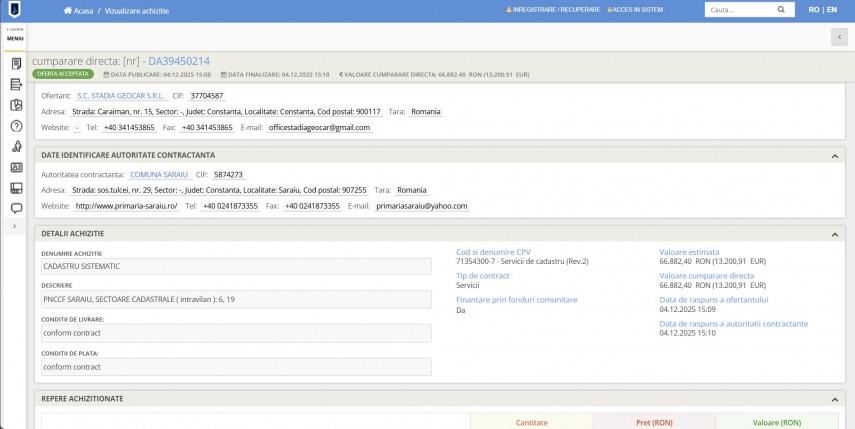Click the document icon in left sidebar
The width and height of the screenshot is (855, 429).
[x=16, y=64]
